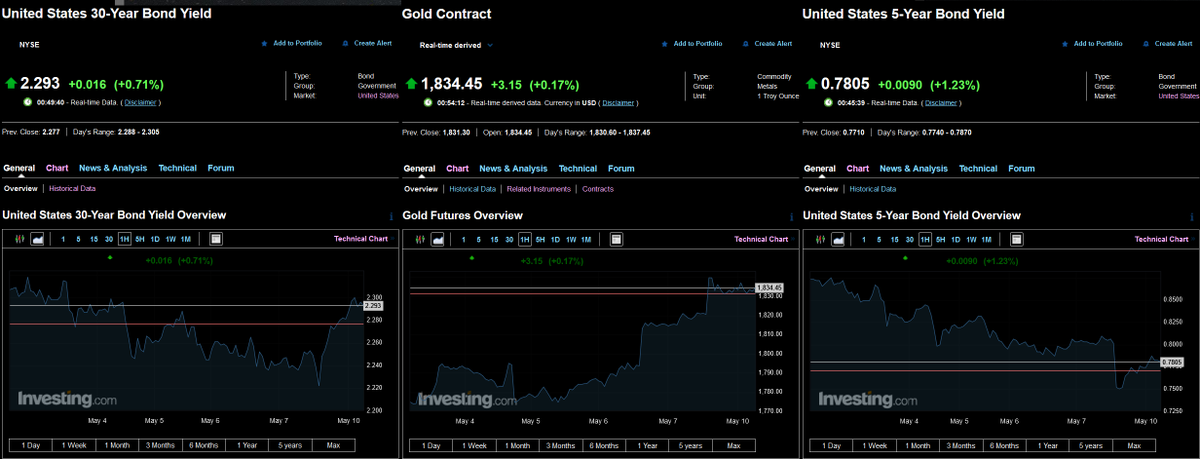Click the bell icon beside Gold Create Alert
The width and height of the screenshot is (1200, 459).
pyautogui.click(x=746, y=44)
